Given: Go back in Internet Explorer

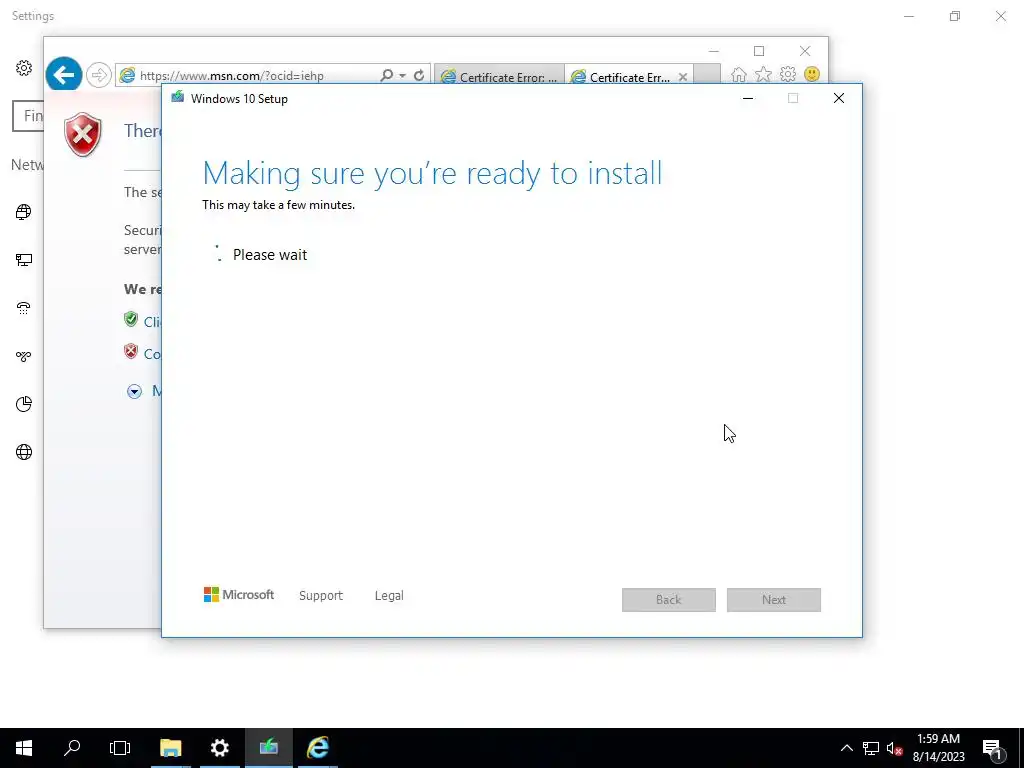Looking at the screenshot, I should pyautogui.click(x=63, y=75).
